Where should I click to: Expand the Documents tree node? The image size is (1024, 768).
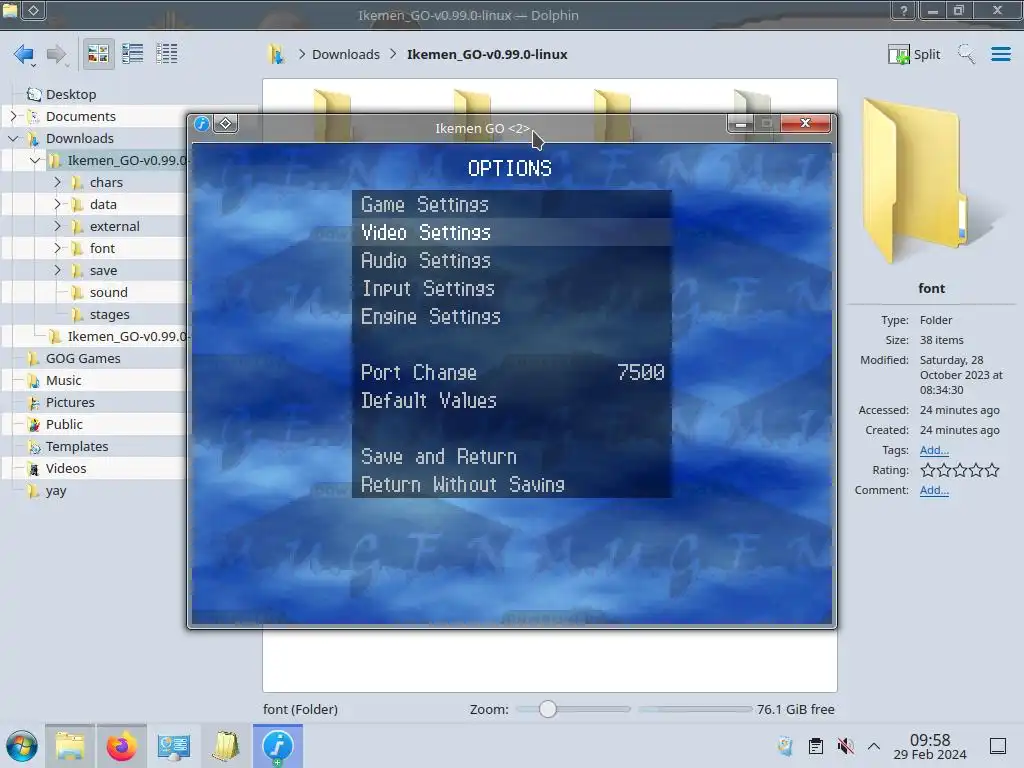click(x=13, y=116)
